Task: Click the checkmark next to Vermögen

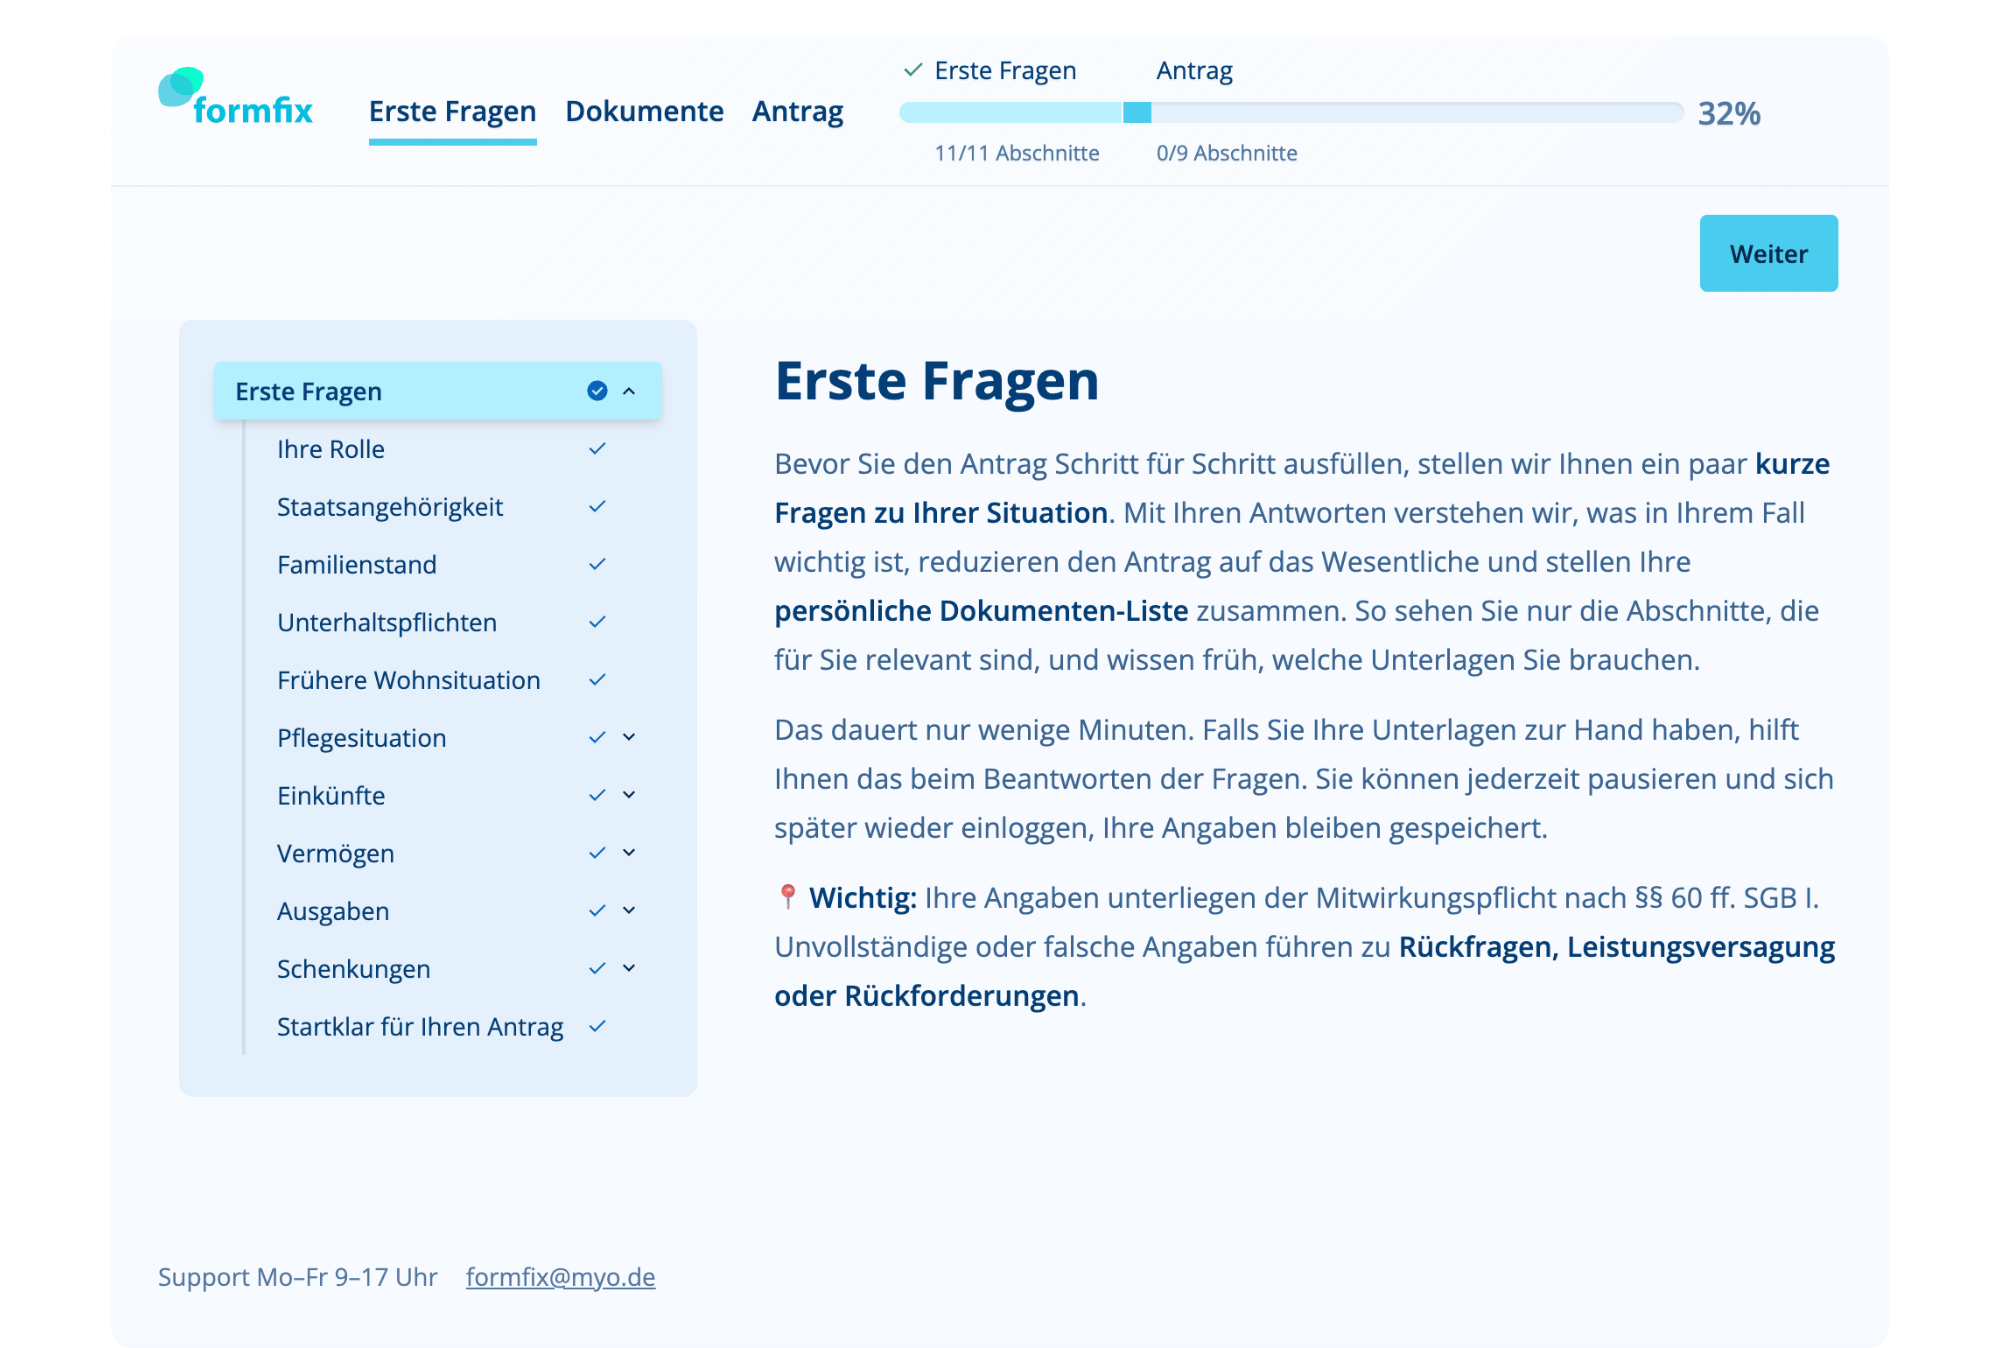Action: (597, 853)
